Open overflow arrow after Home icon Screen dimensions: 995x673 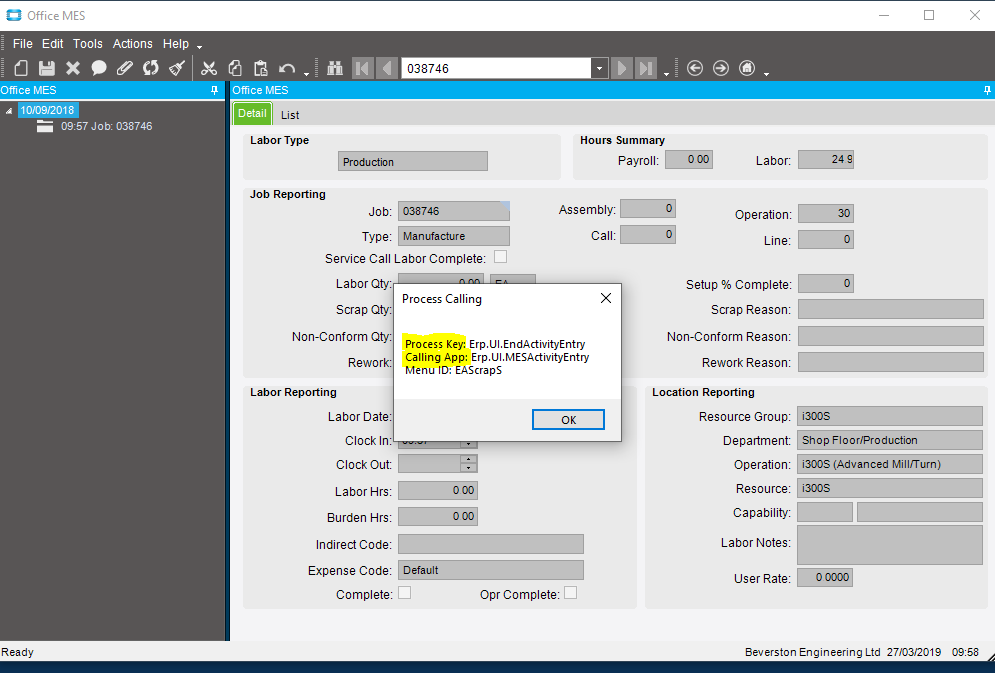(x=767, y=74)
